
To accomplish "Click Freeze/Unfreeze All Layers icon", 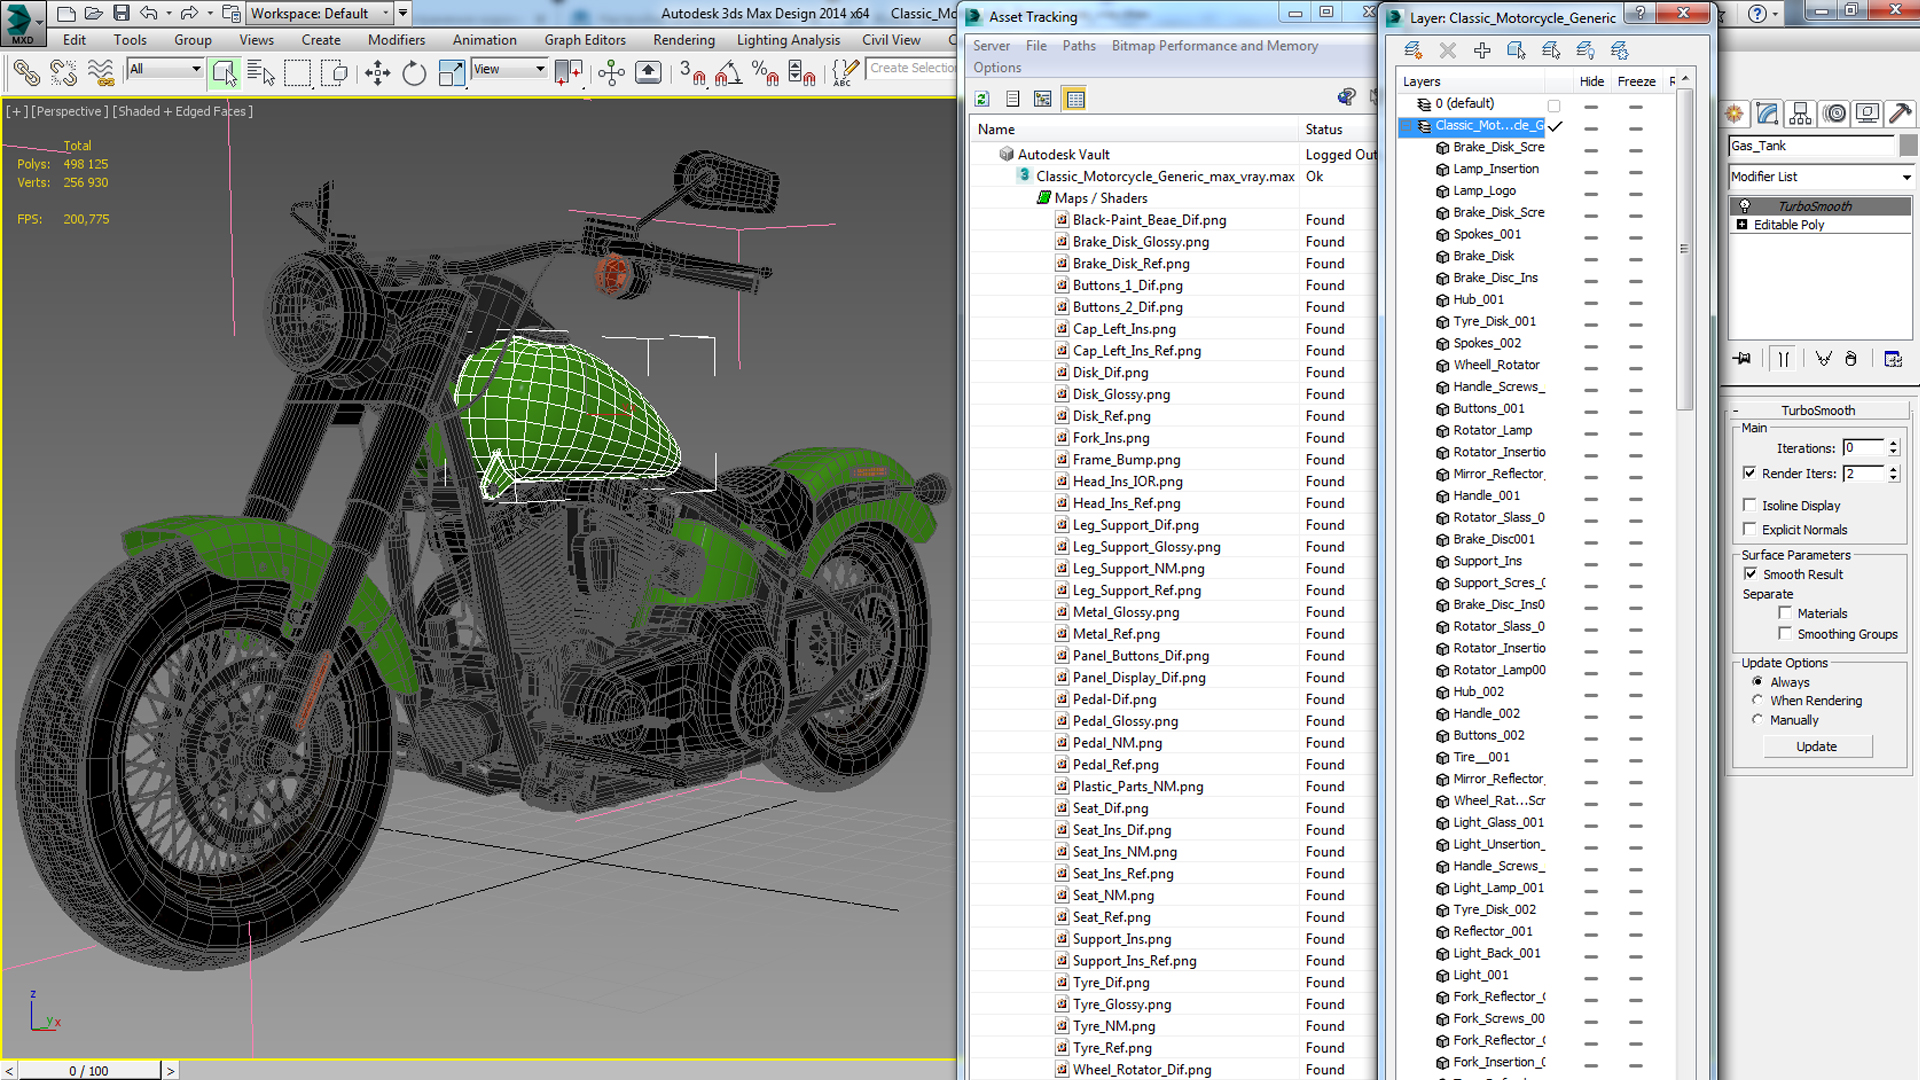I will (x=1620, y=50).
